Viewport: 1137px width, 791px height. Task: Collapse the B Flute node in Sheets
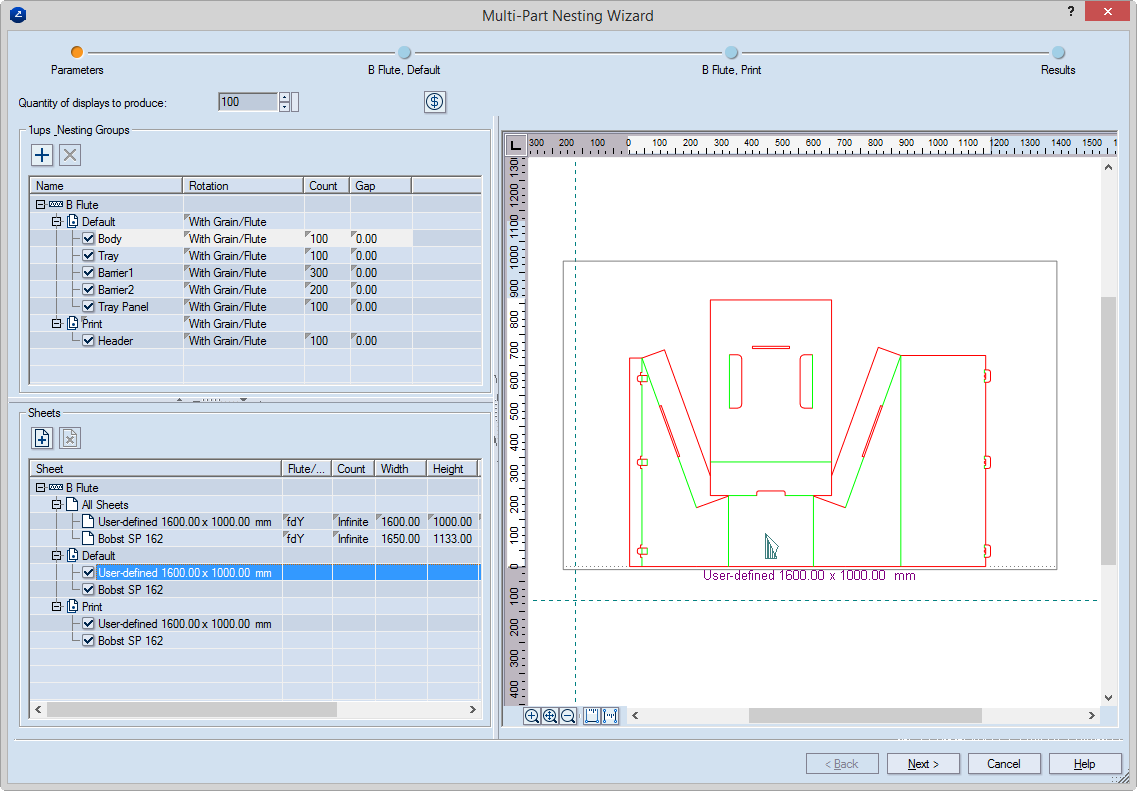tap(40, 488)
